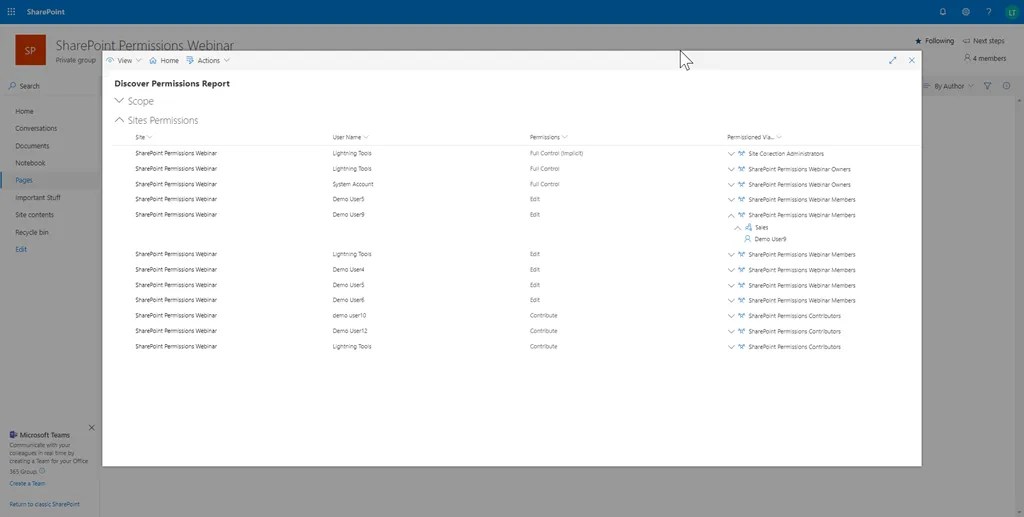Screen dimensions: 1024x517
Task: Open the LT account avatar
Action: click(1012, 12)
